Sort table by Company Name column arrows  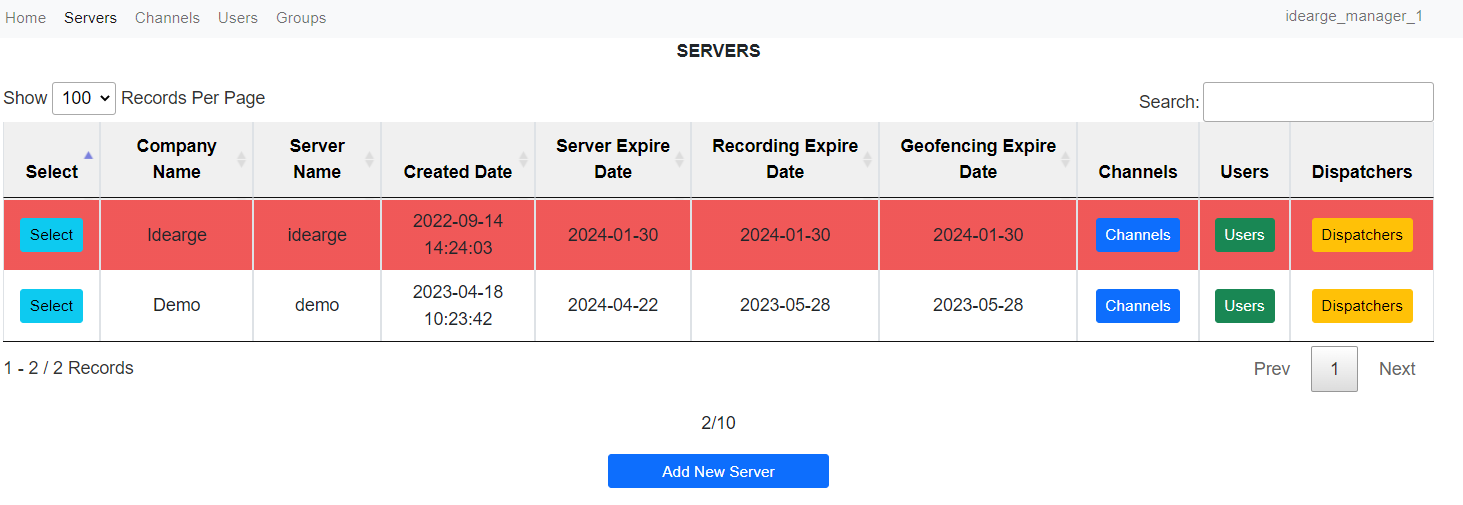[x=241, y=159]
